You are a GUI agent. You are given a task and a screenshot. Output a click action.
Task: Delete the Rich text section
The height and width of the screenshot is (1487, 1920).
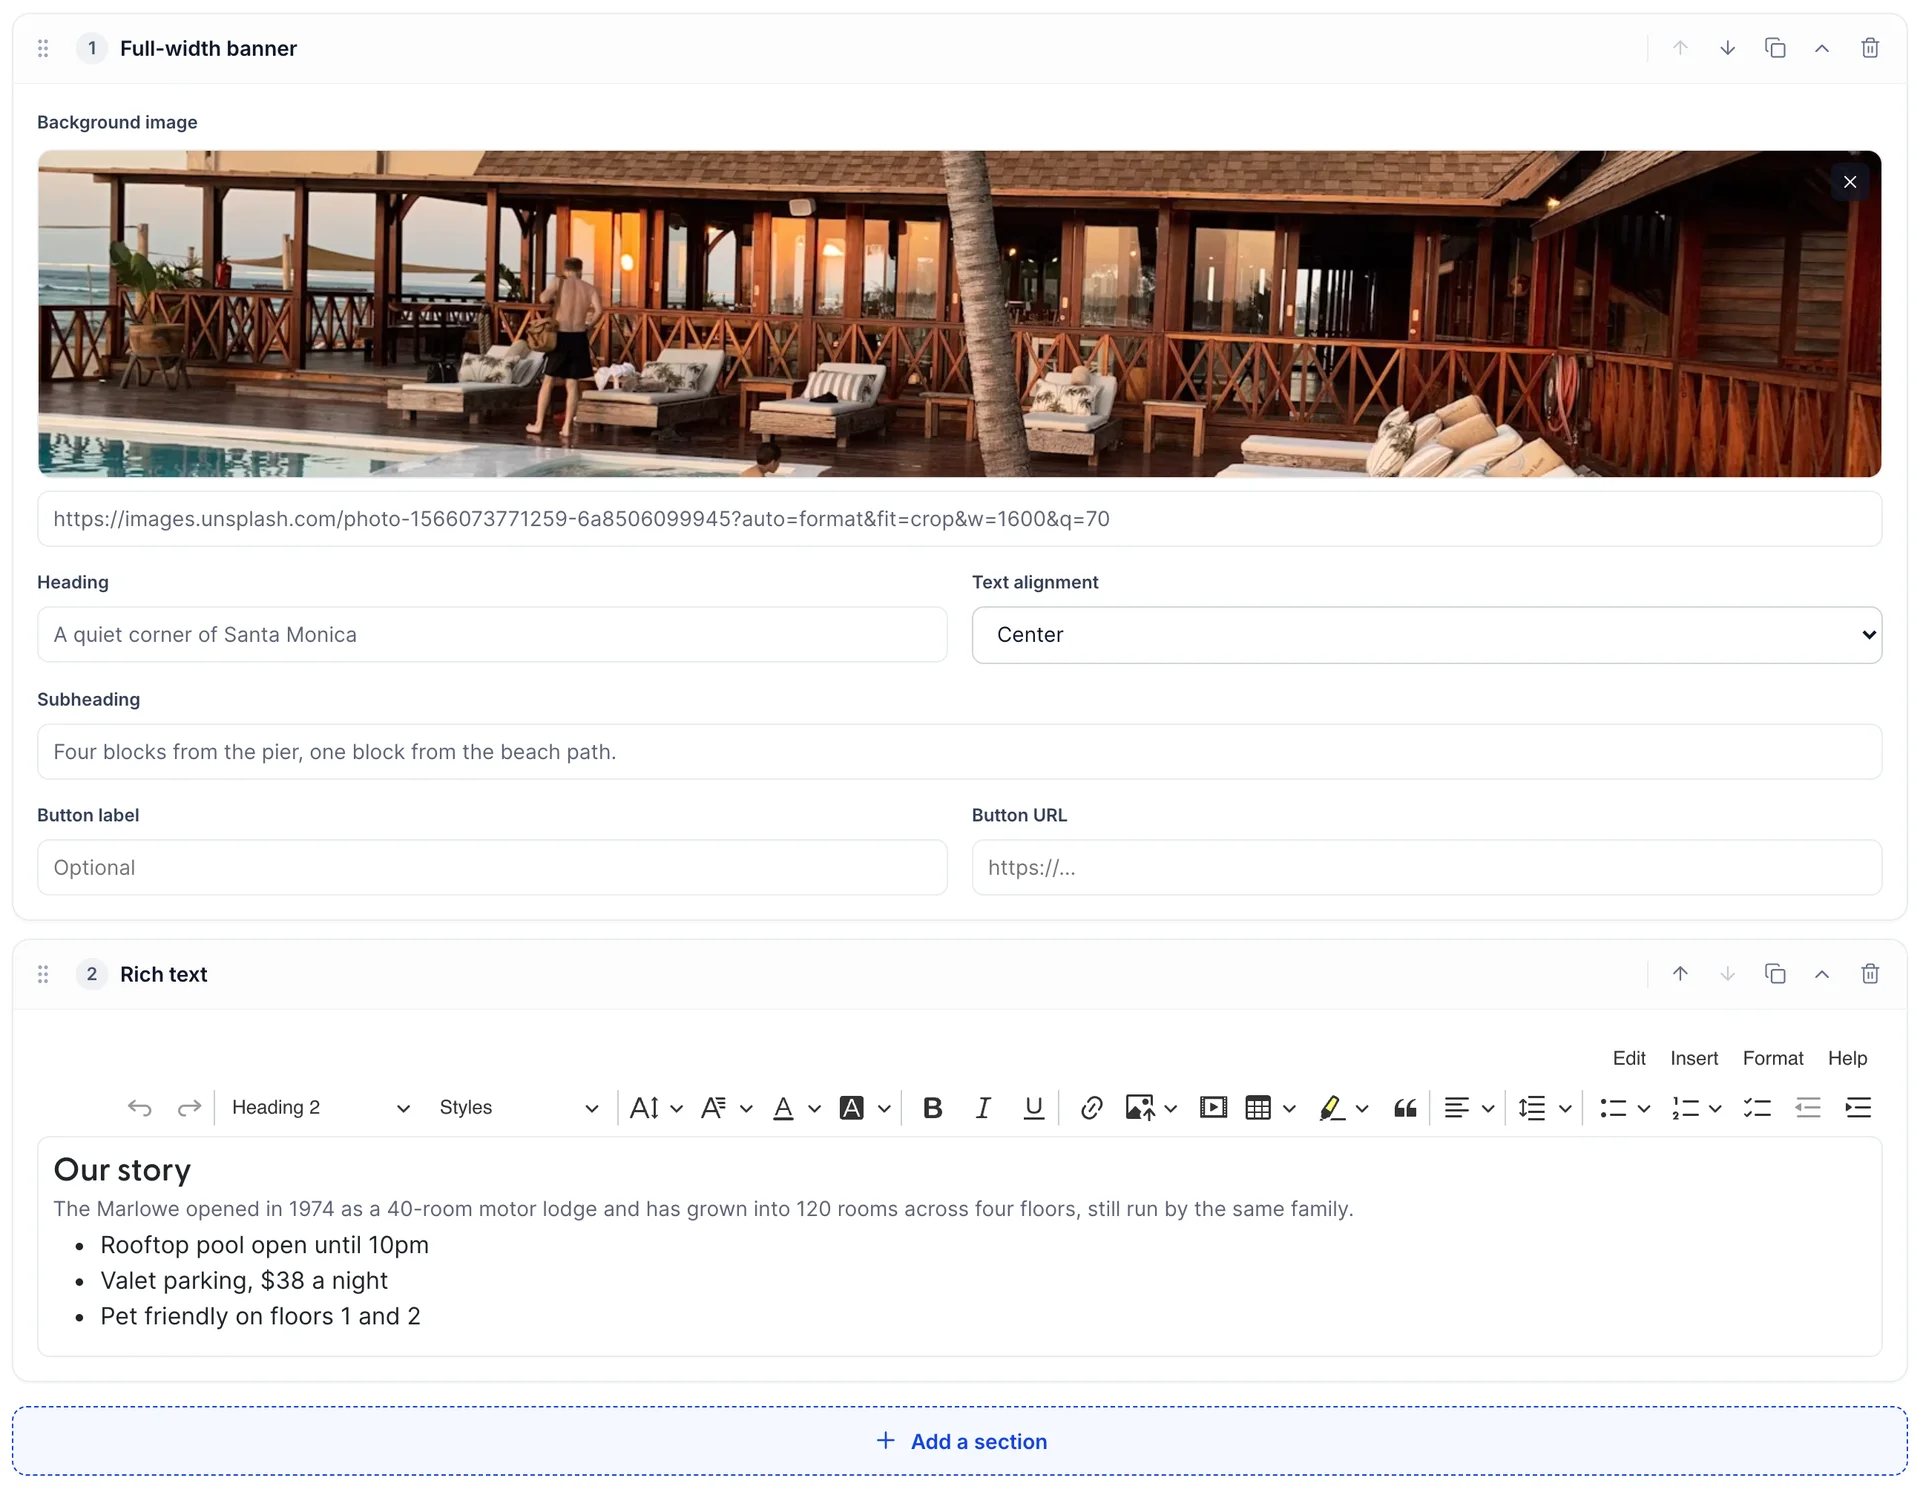(x=1870, y=974)
